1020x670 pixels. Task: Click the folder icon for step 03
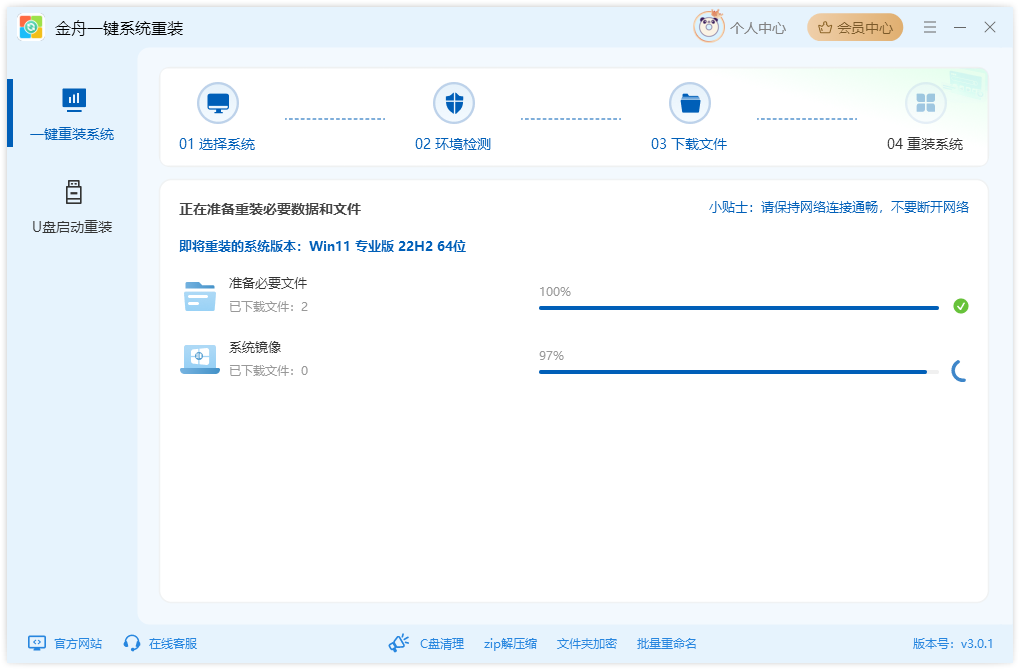[690, 103]
